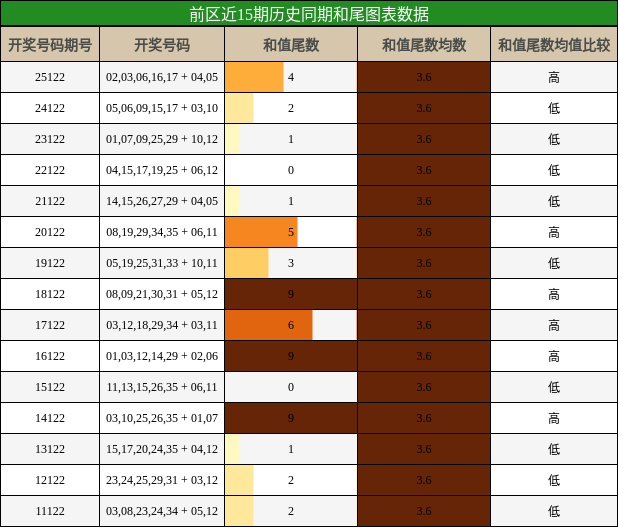Click issue number 24122
618x527 pixels.
pyautogui.click(x=50, y=108)
